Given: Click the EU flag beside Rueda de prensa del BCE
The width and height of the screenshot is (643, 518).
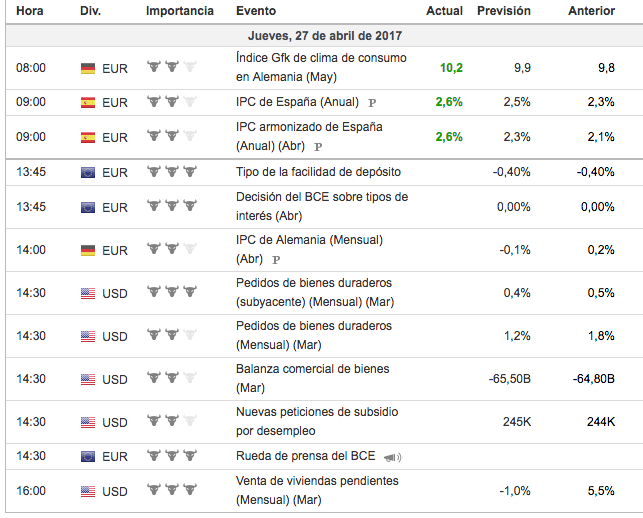Looking at the screenshot, I should (x=88, y=456).
